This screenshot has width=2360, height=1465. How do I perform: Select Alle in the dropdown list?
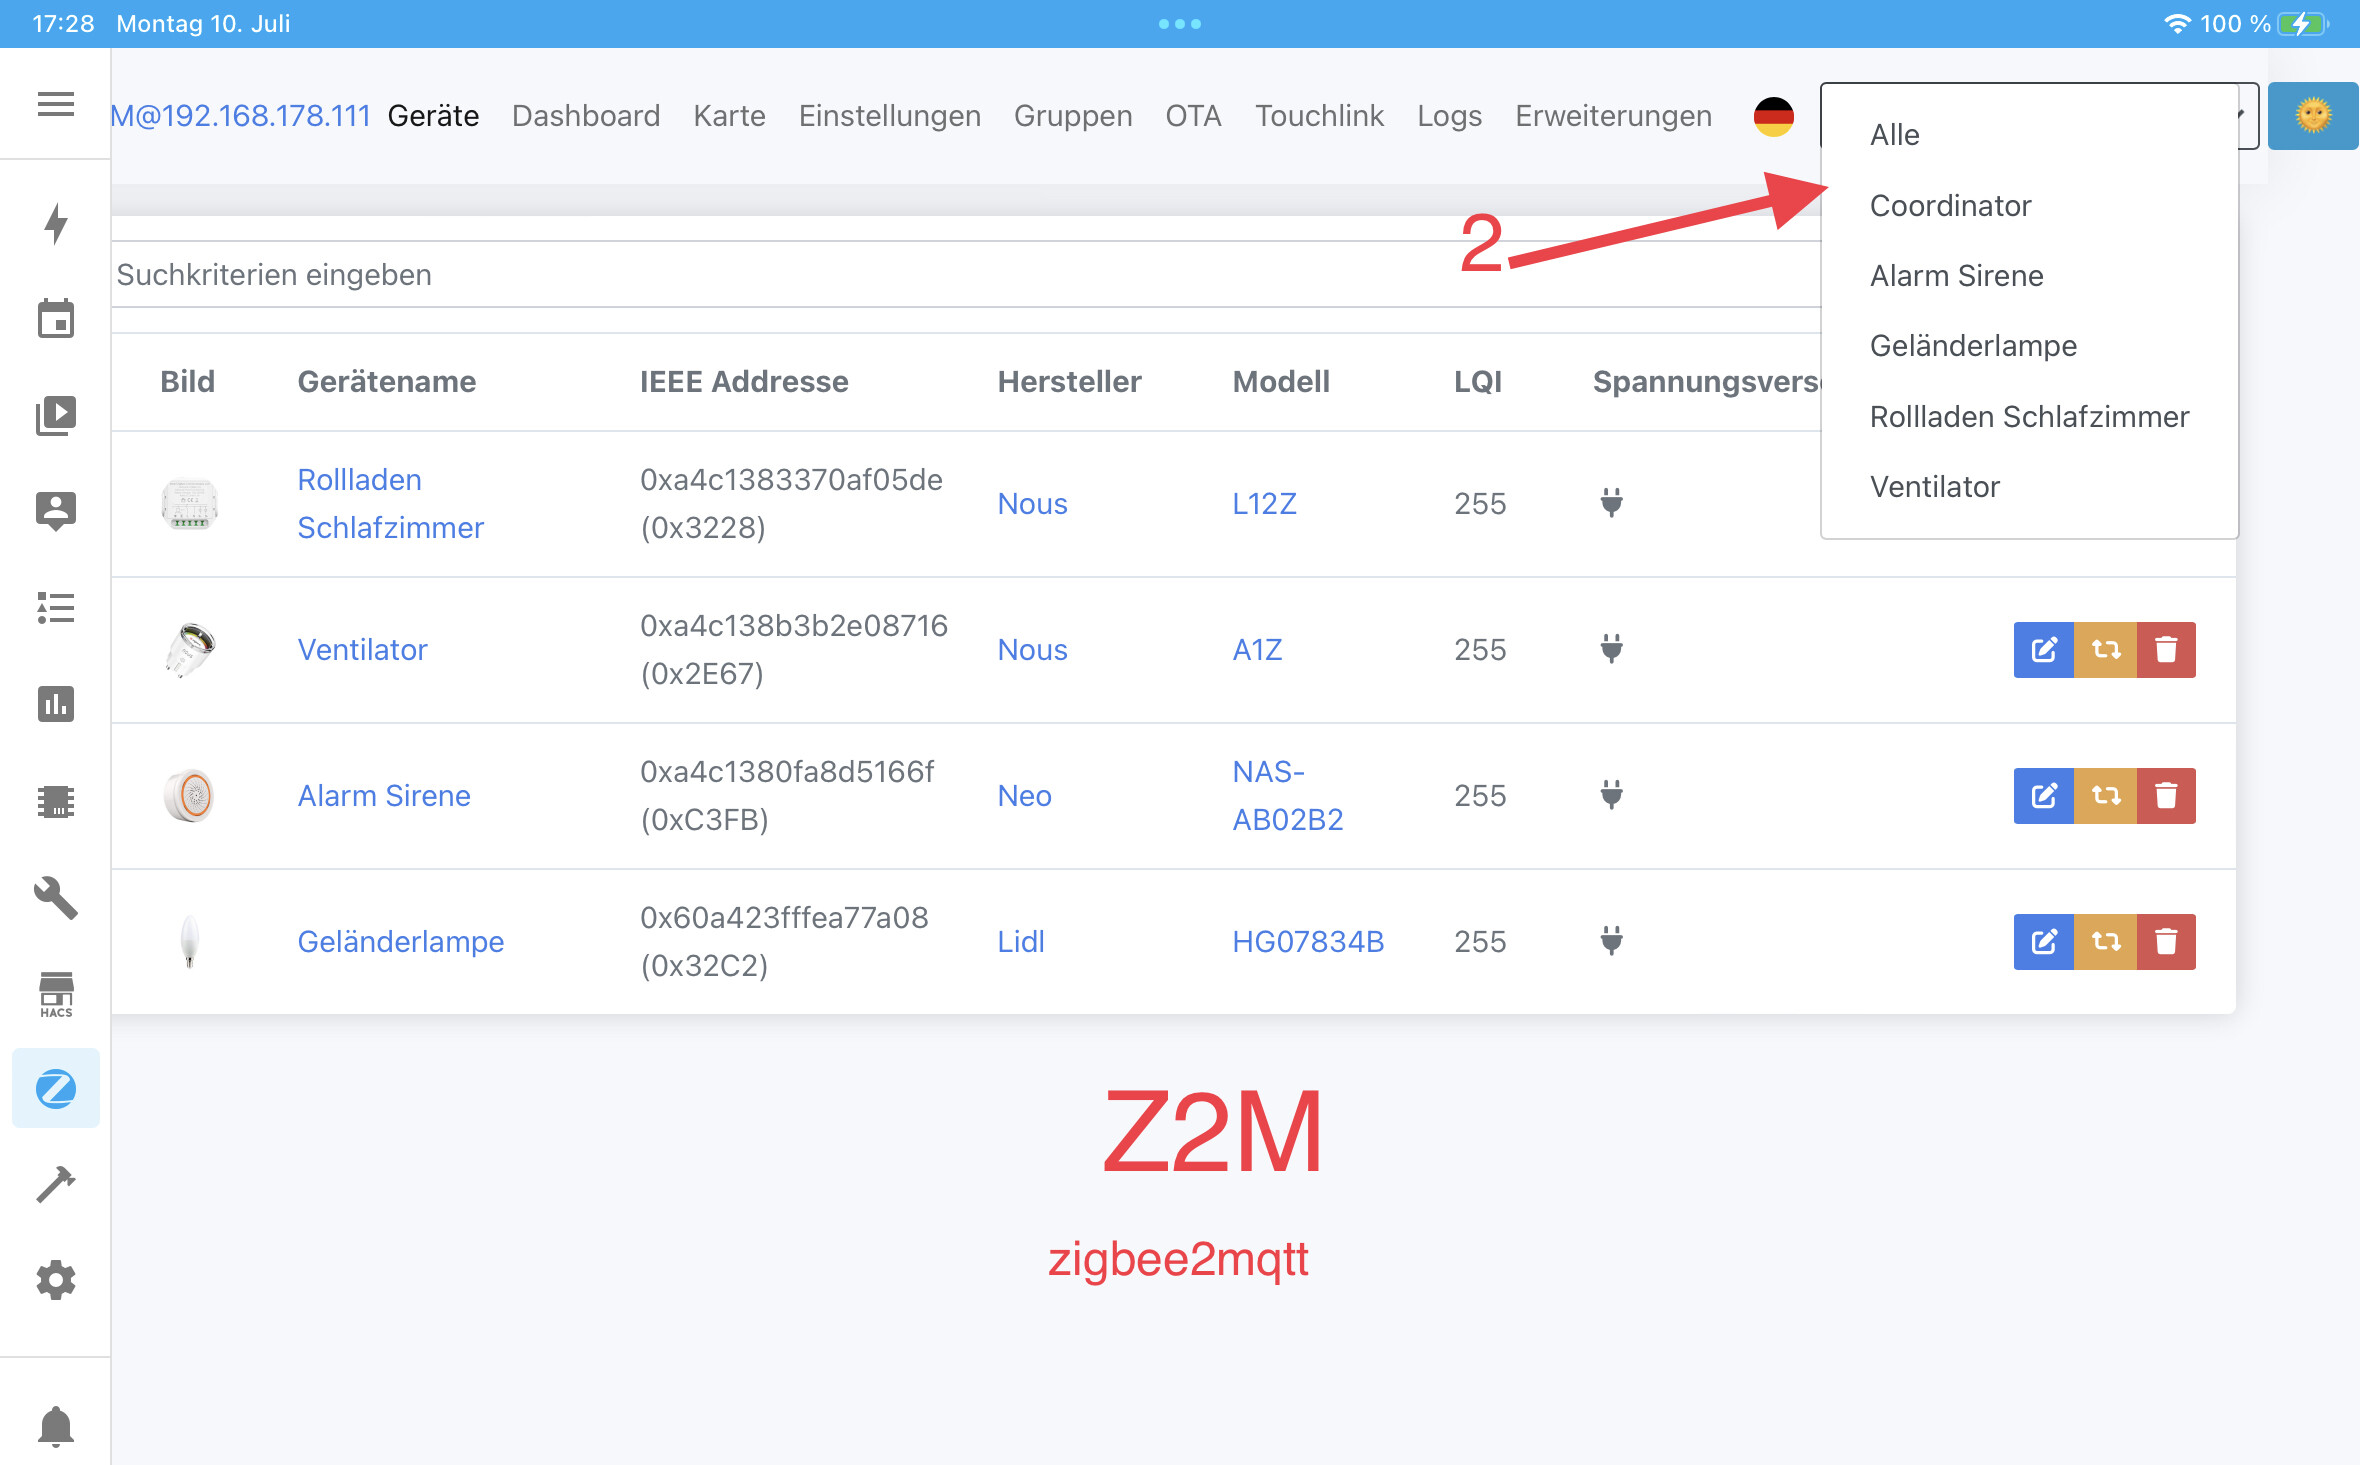point(1894,135)
